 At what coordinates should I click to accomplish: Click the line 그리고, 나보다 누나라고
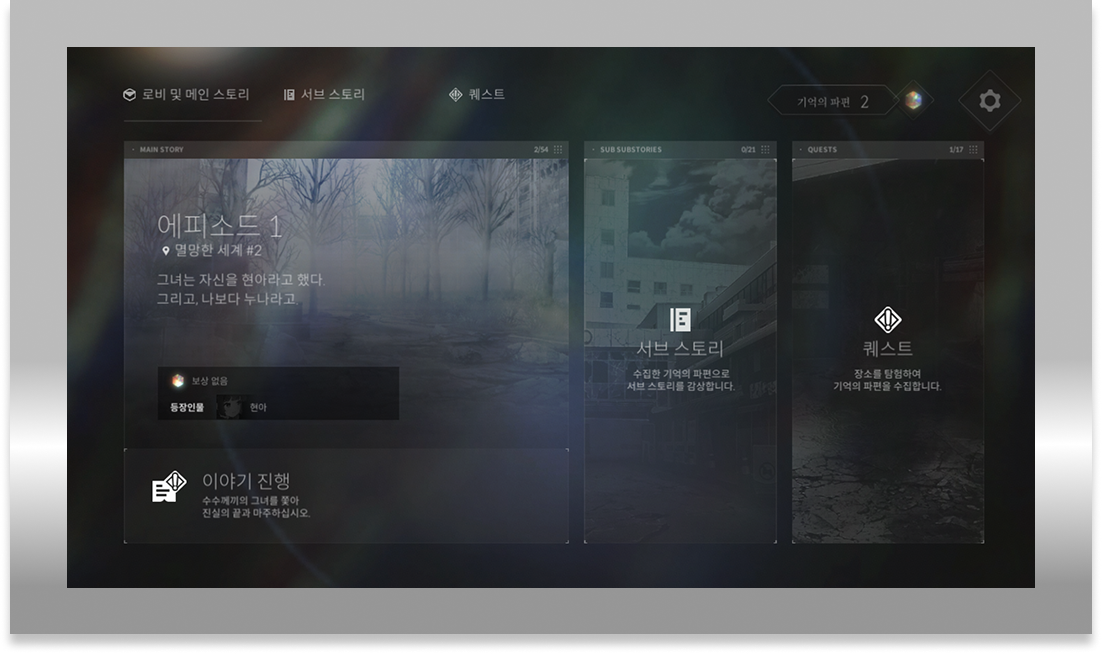[x=227, y=299]
